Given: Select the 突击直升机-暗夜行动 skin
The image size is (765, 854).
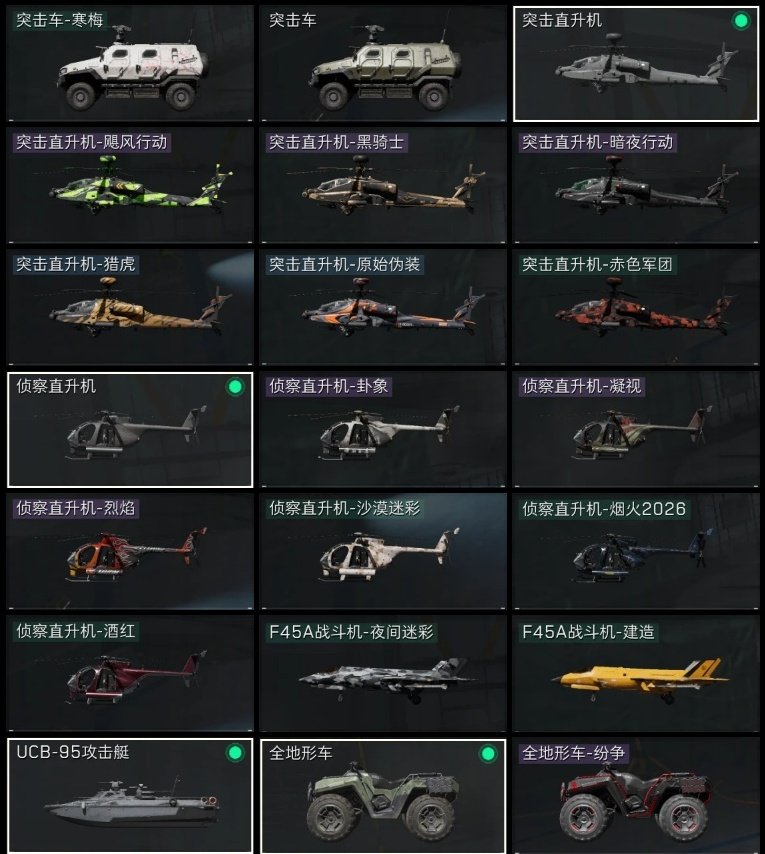Looking at the screenshot, I should coord(636,185).
